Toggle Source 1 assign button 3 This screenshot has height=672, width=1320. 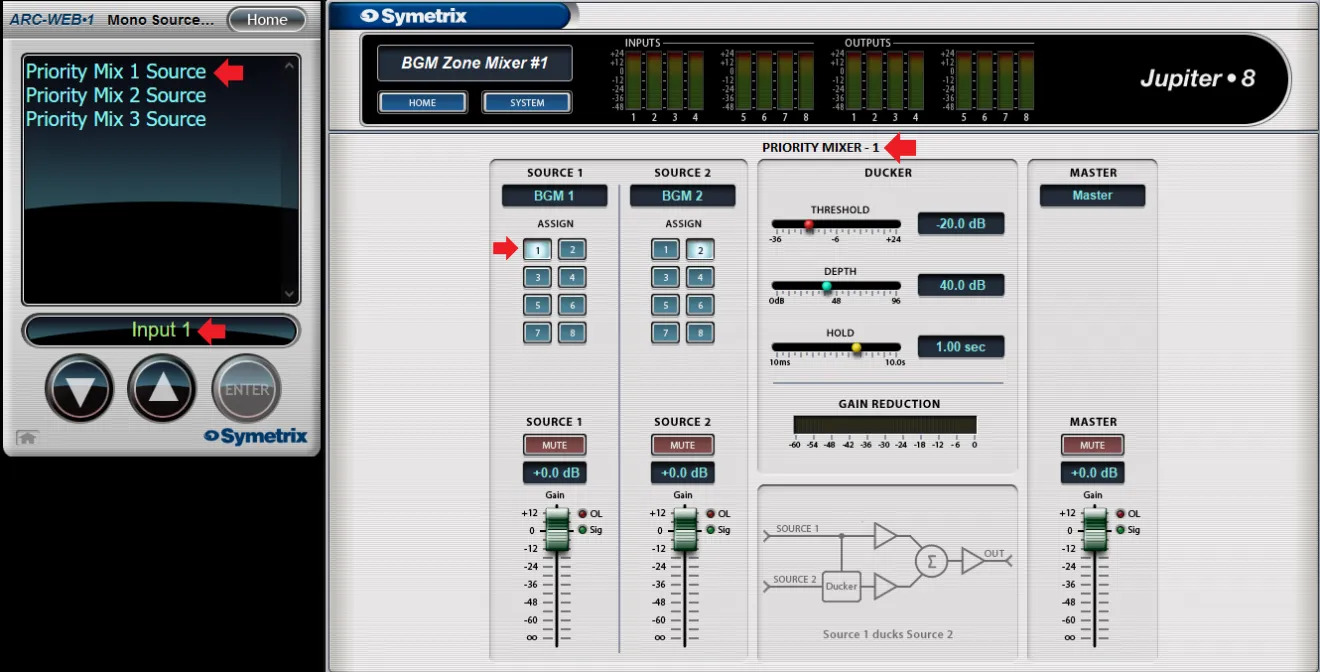click(537, 277)
